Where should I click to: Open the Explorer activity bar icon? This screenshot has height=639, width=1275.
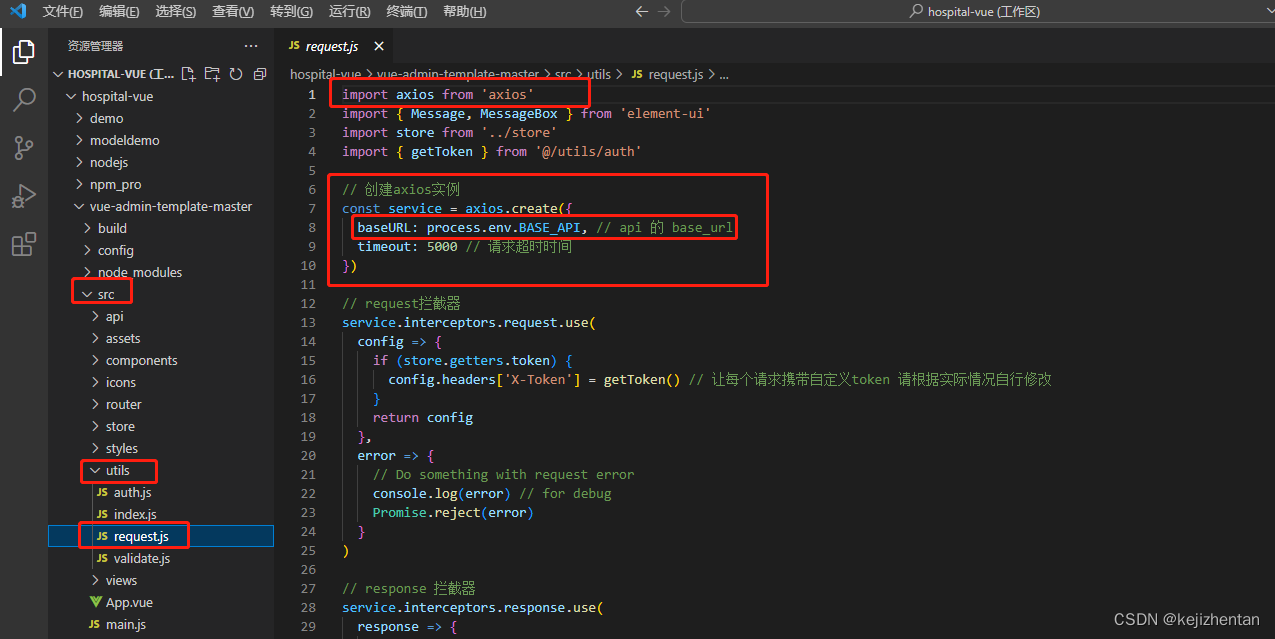coord(24,52)
